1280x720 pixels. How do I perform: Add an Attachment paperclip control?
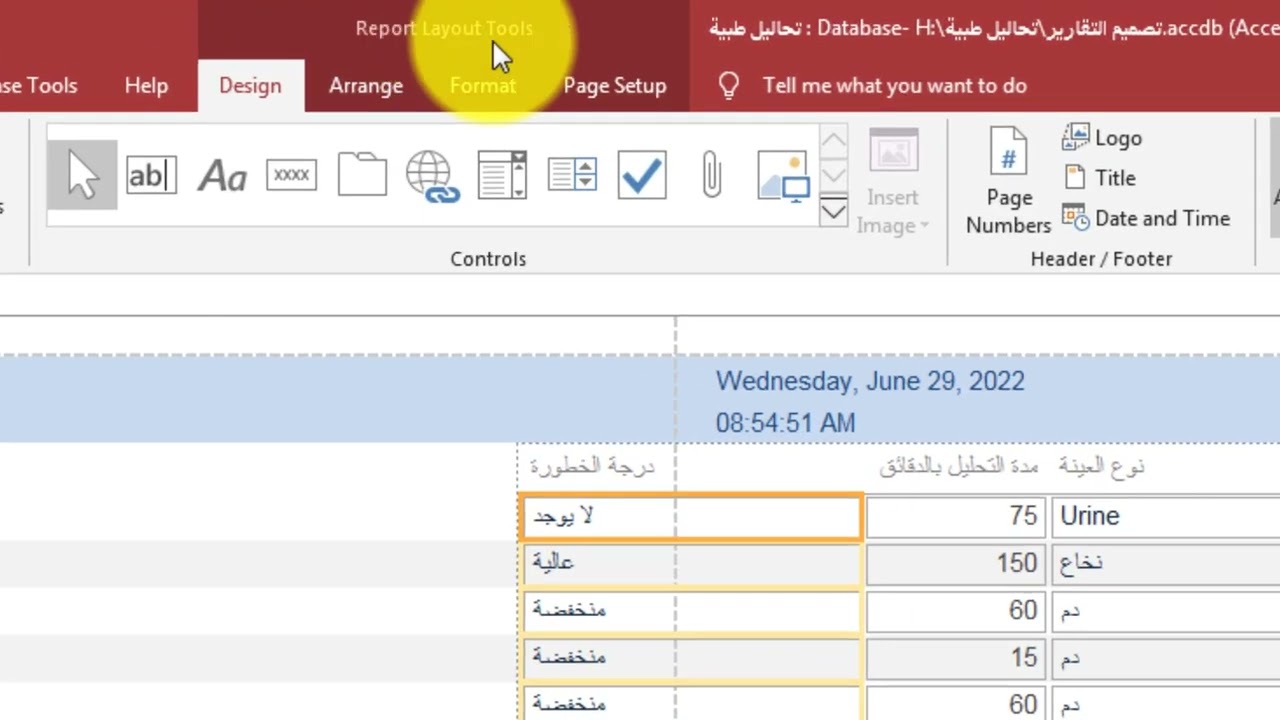point(711,176)
